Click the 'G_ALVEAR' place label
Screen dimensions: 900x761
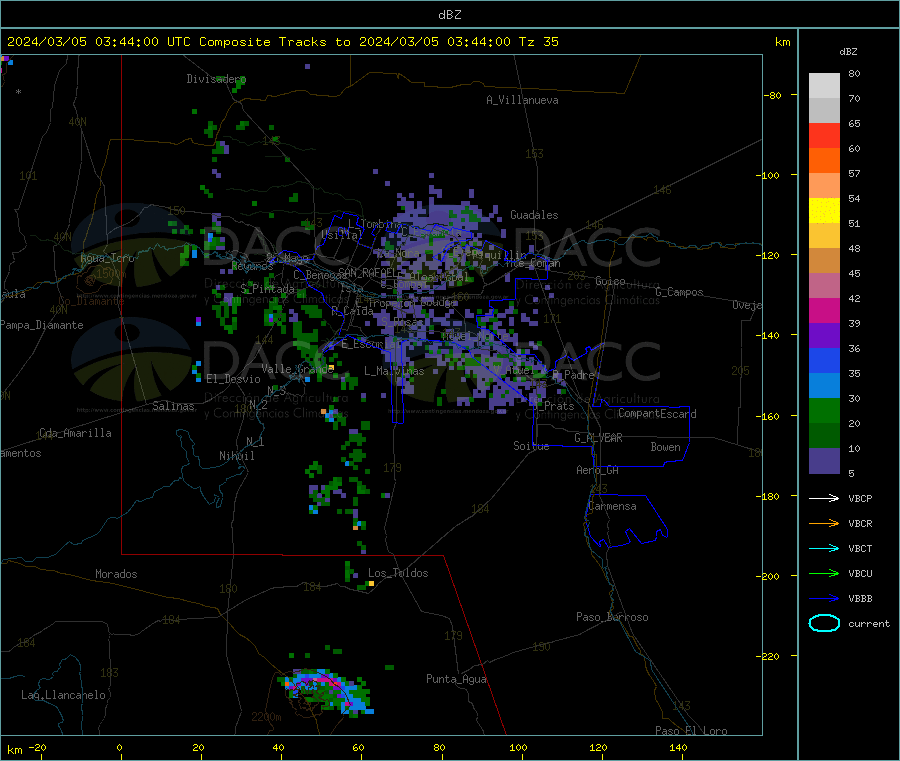[x=598, y=438]
